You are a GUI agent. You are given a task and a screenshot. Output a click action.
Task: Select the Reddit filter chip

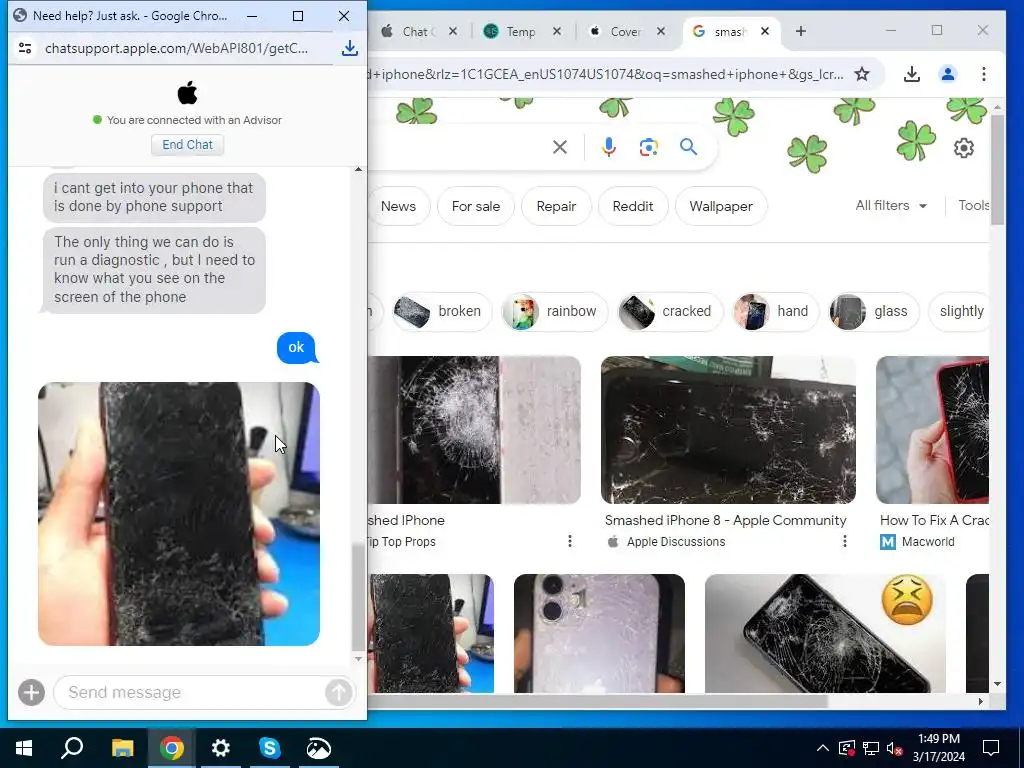633,206
